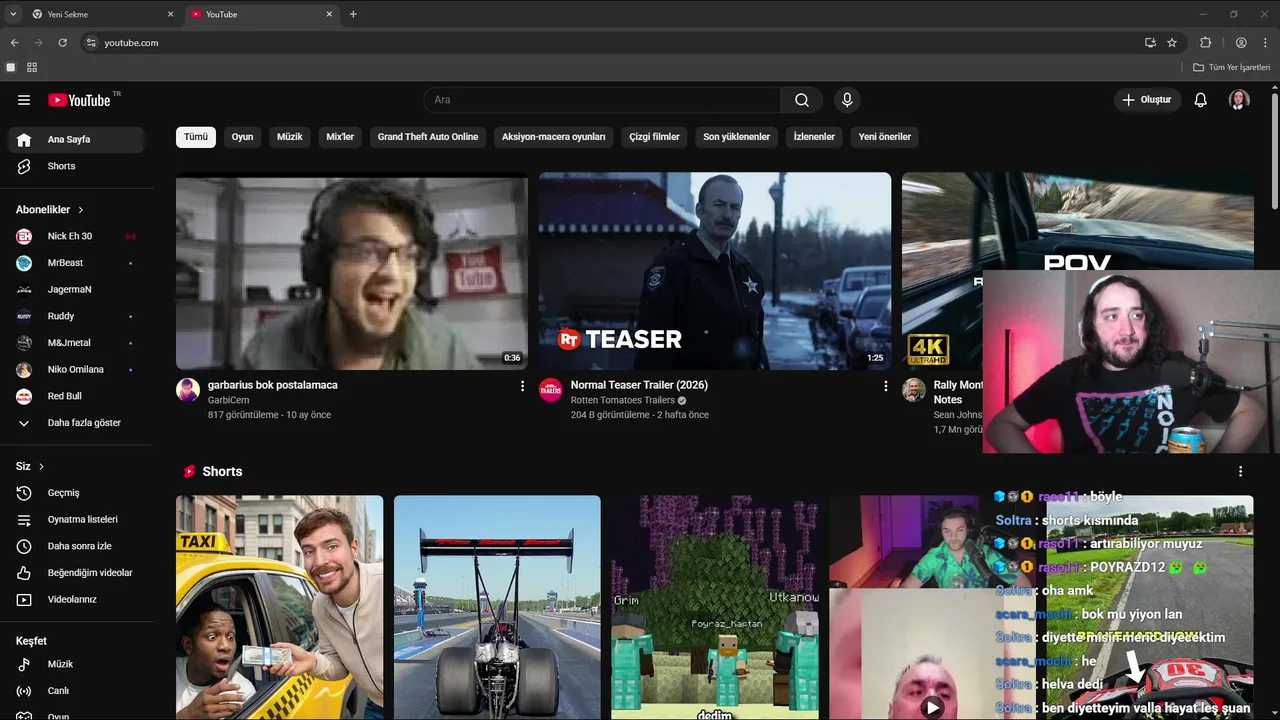Click the YouTube logo
The height and width of the screenshot is (720, 1280).
pyautogui.click(x=79, y=100)
